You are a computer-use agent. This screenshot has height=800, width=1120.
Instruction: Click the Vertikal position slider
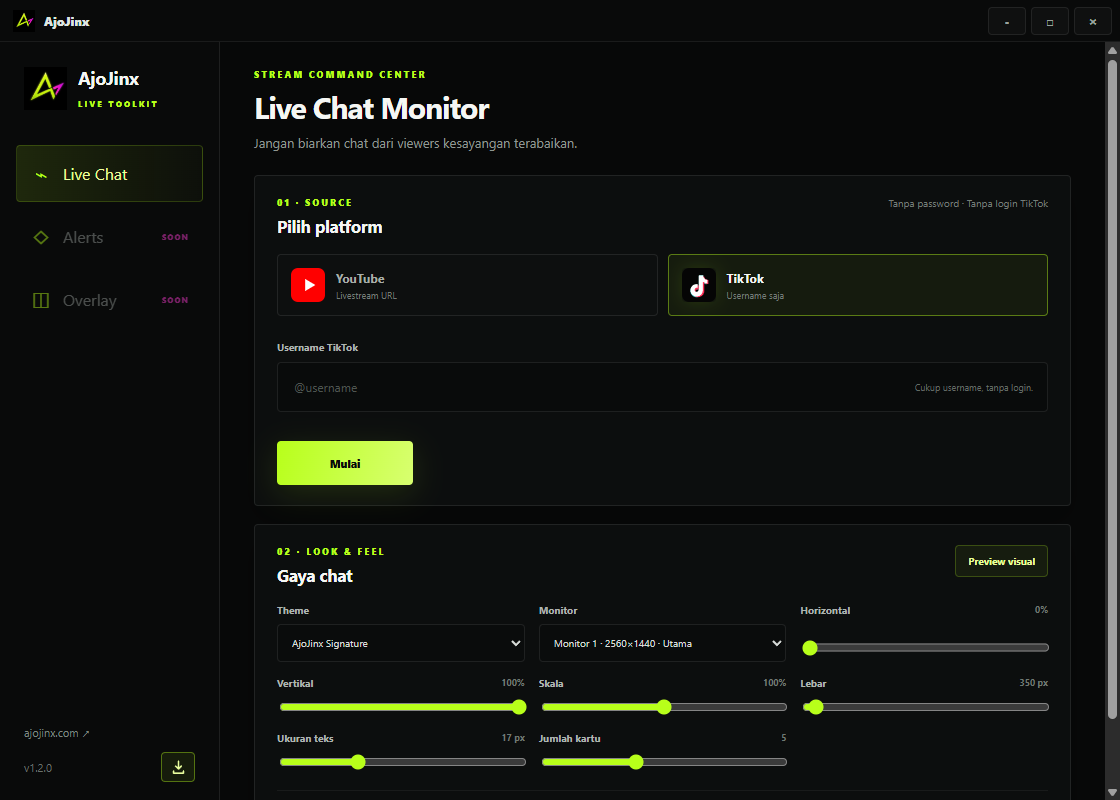tap(402, 707)
